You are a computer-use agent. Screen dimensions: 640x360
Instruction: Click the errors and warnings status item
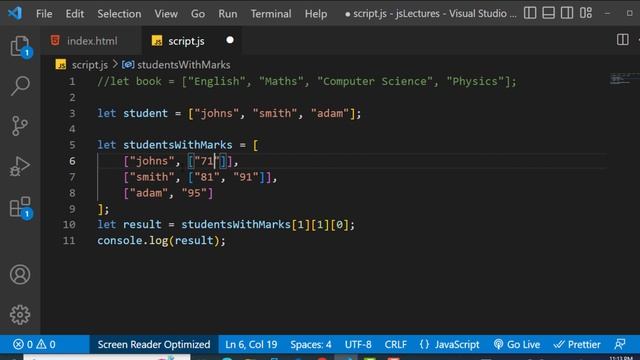click(x=34, y=344)
